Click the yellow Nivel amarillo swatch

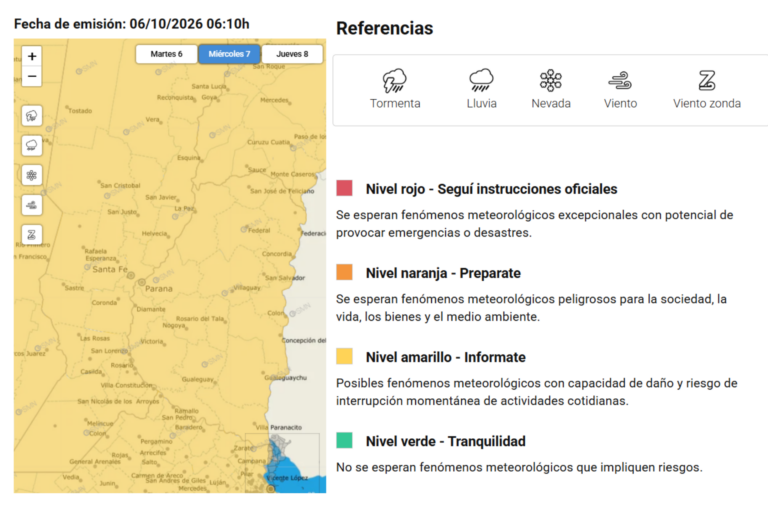tap(344, 356)
